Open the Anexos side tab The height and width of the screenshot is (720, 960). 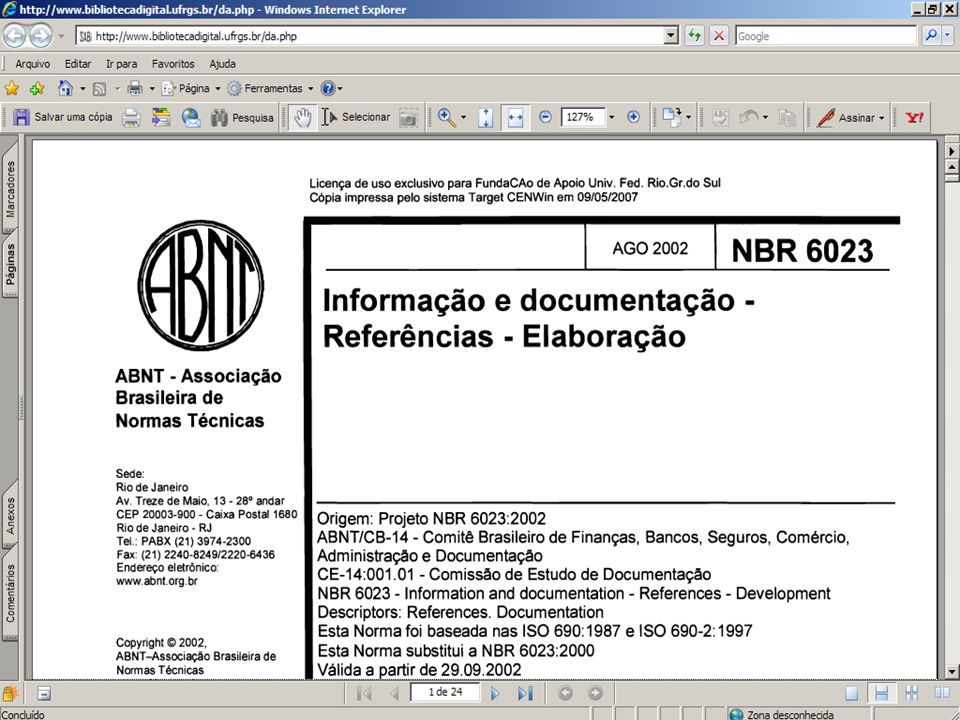[x=10, y=516]
